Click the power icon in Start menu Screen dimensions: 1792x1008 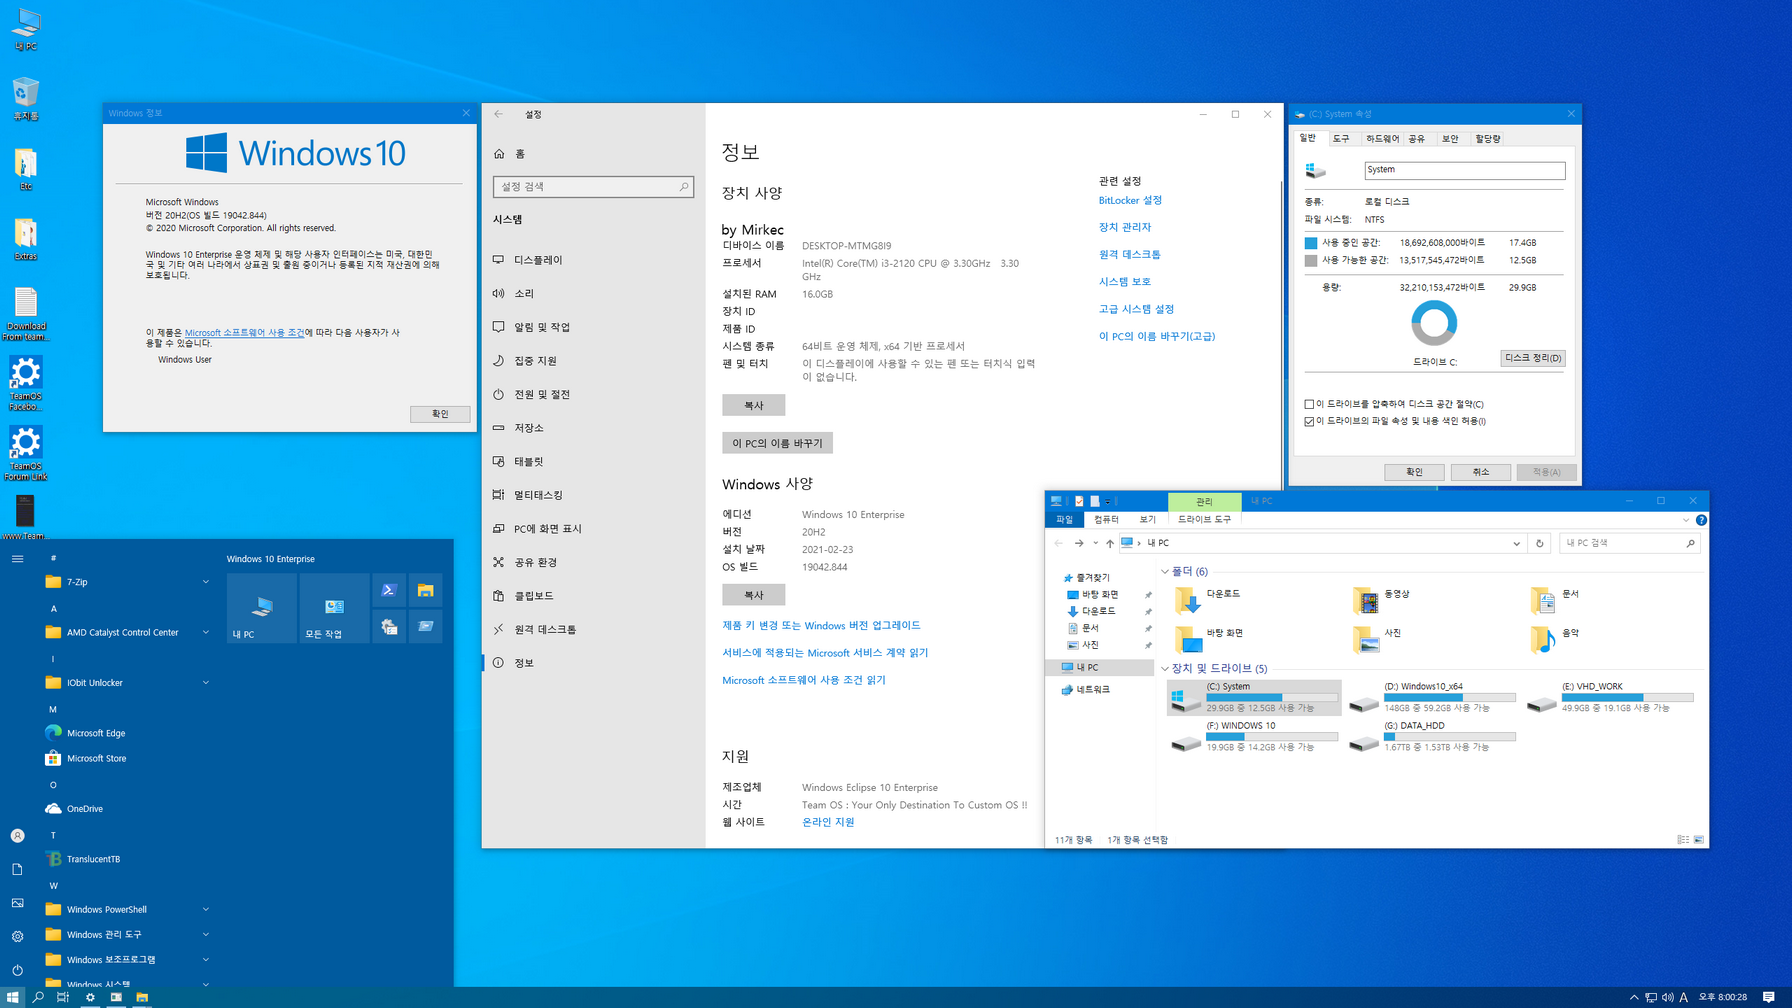[x=17, y=970]
